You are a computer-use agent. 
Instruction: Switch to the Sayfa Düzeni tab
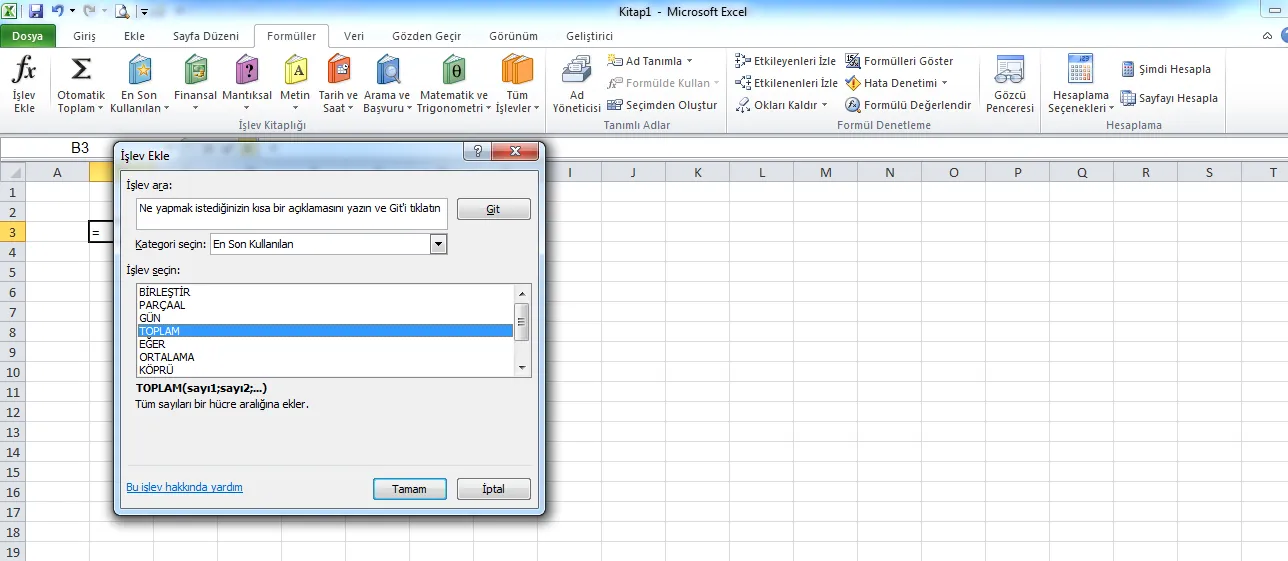click(x=206, y=36)
